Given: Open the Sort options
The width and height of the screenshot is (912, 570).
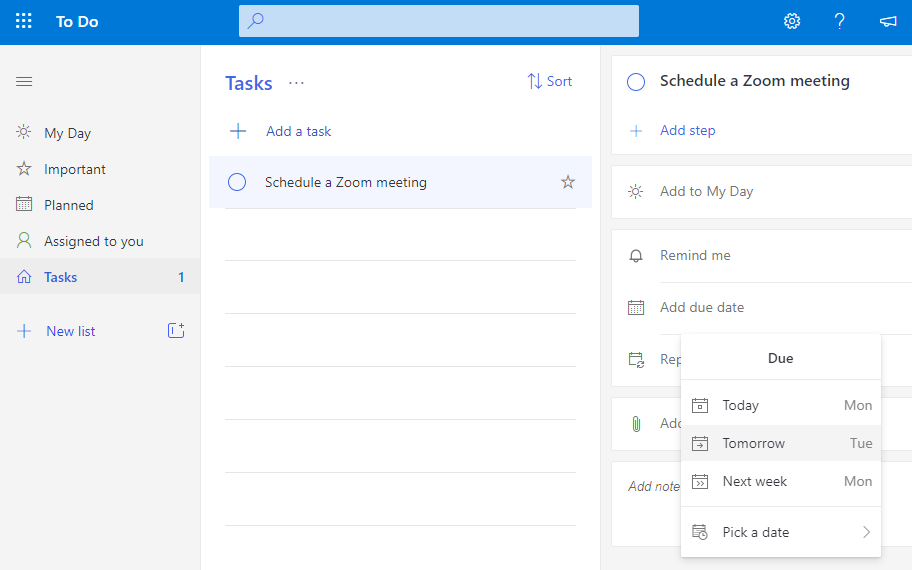Looking at the screenshot, I should pos(550,82).
